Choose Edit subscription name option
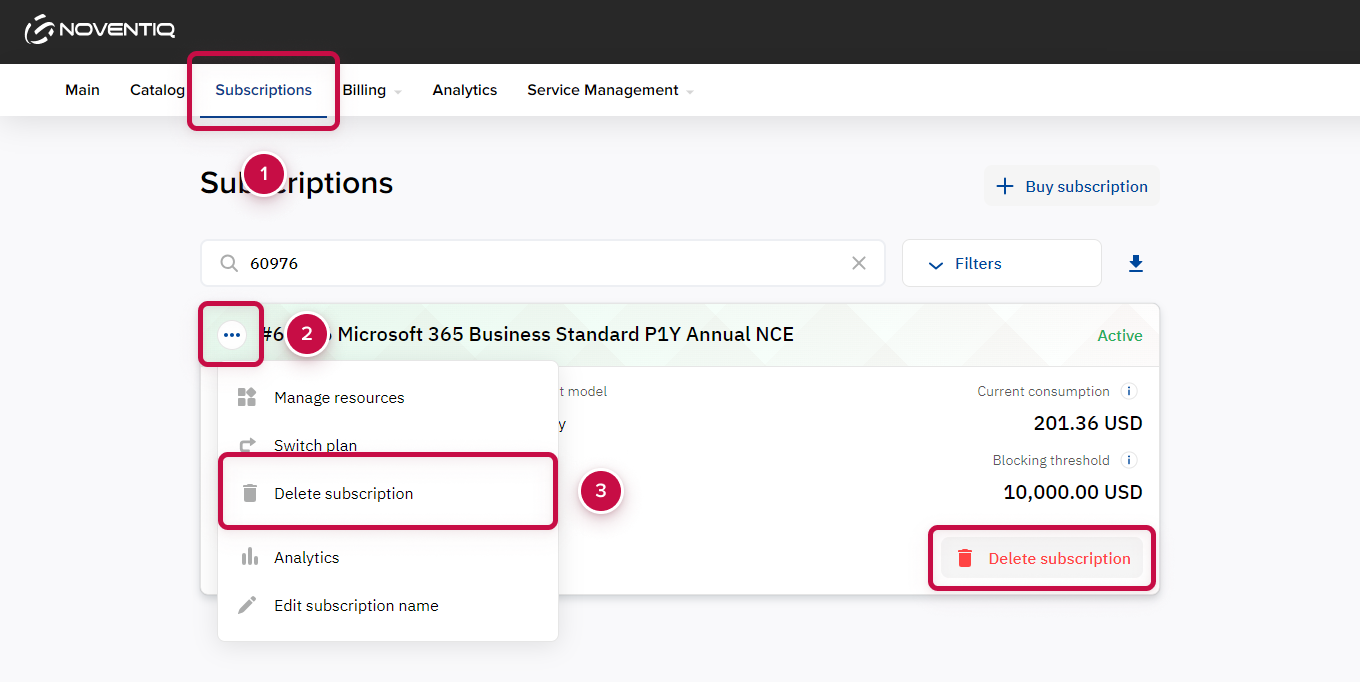This screenshot has width=1360, height=682. click(x=356, y=605)
